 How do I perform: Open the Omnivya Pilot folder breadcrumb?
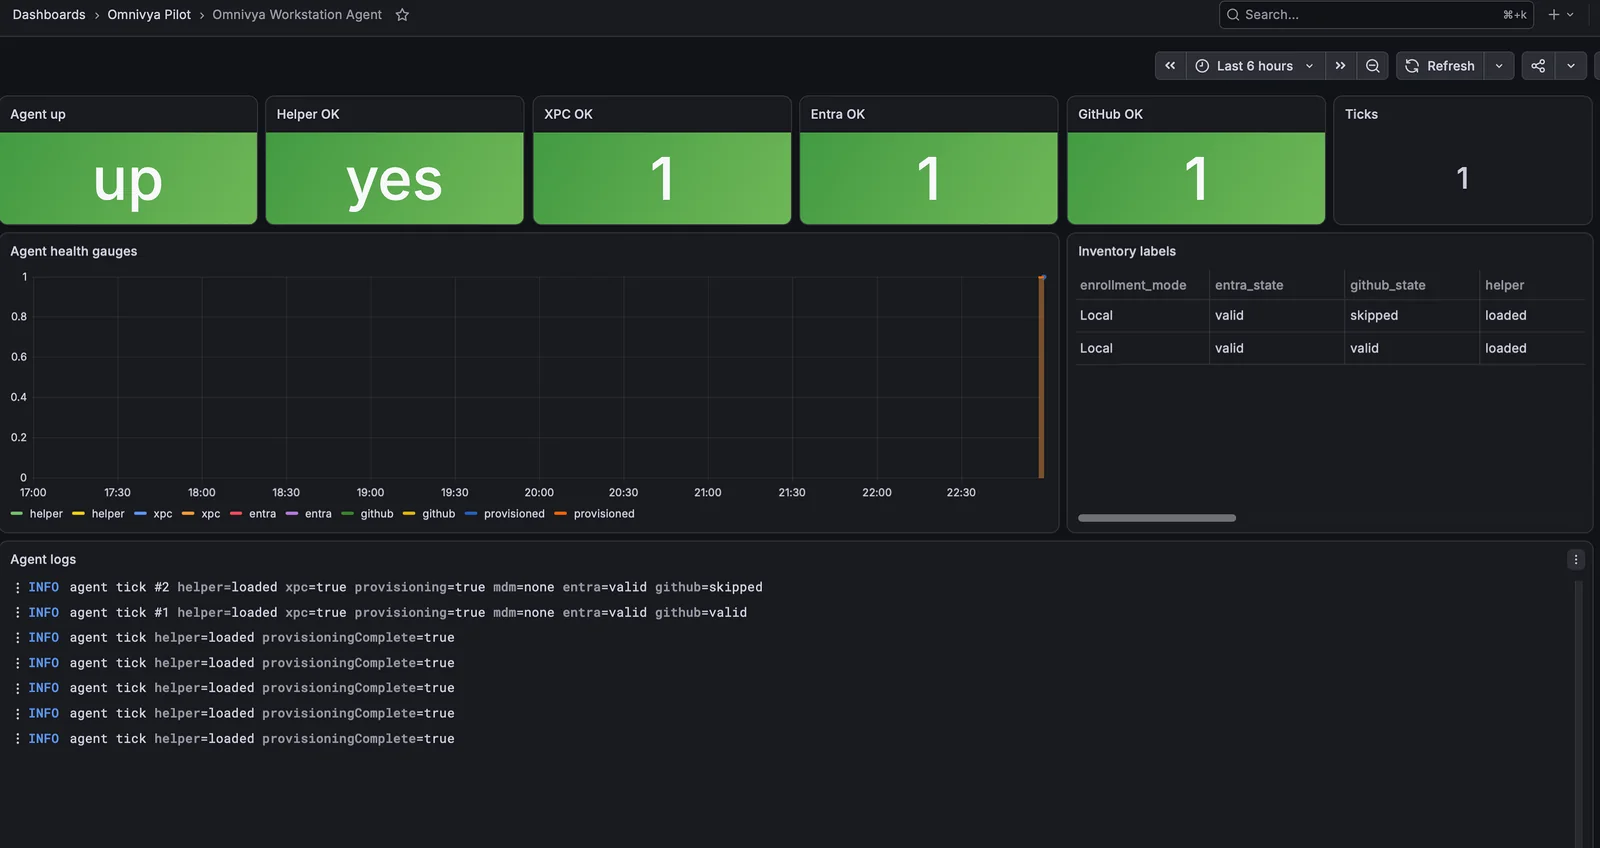[x=149, y=15]
